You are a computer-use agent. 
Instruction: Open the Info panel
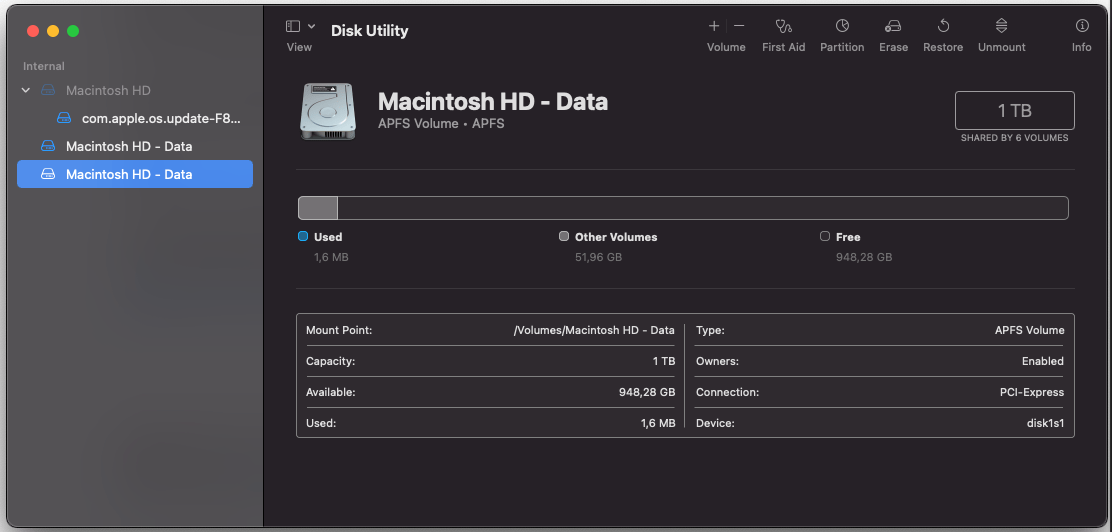[1082, 26]
